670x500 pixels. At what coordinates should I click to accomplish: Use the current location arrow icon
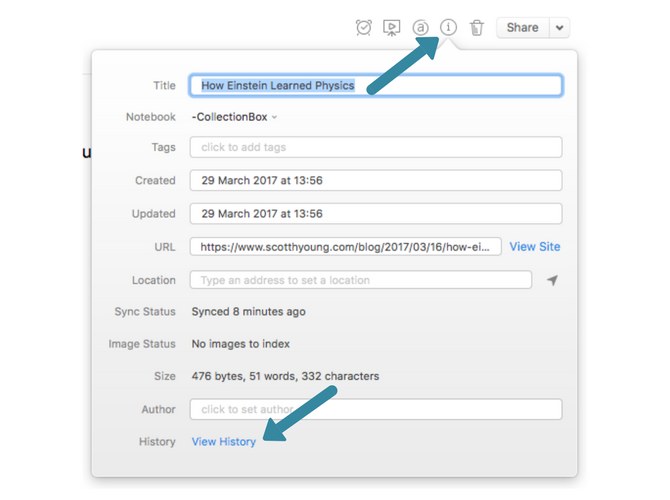pyautogui.click(x=552, y=281)
